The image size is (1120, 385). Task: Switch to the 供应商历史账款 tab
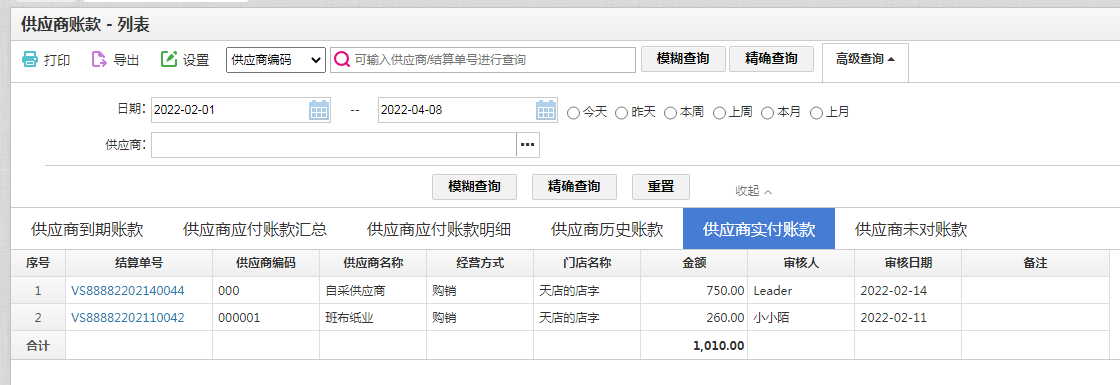click(x=607, y=229)
